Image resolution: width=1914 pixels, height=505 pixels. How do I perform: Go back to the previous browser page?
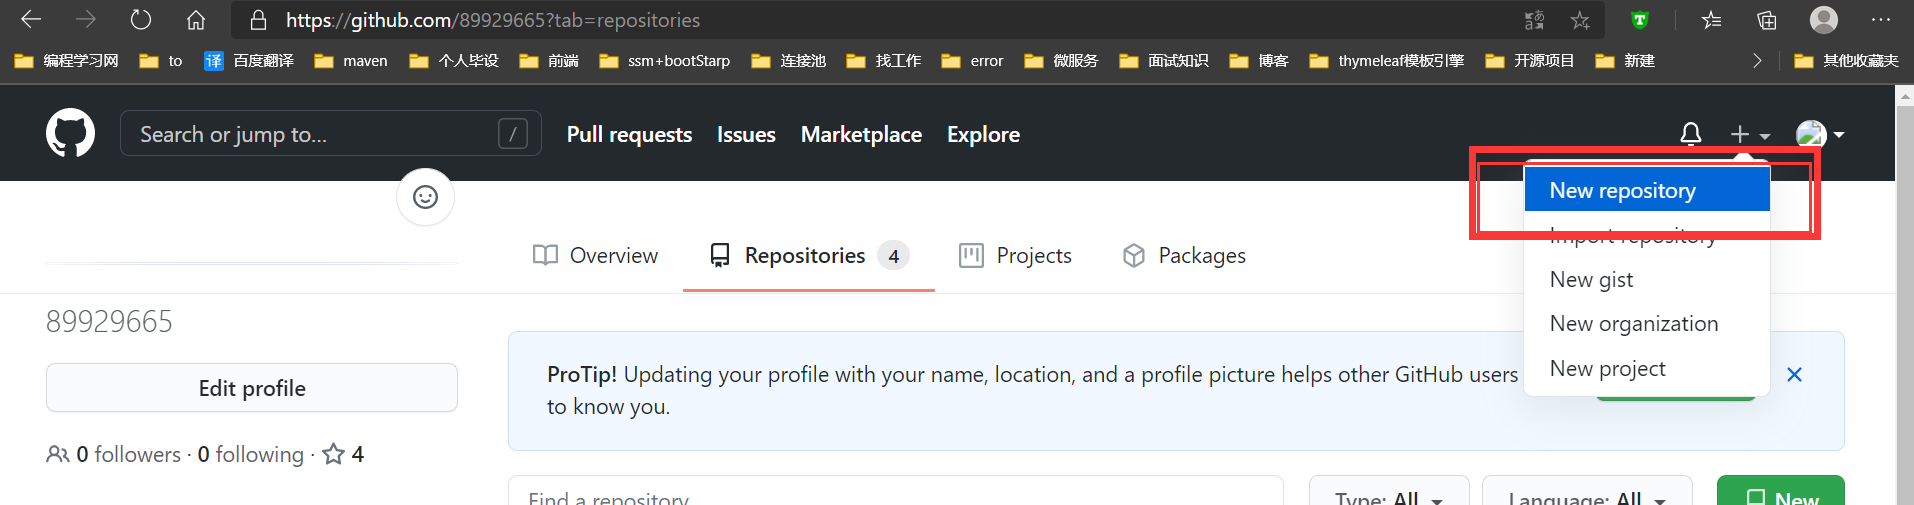[31, 20]
